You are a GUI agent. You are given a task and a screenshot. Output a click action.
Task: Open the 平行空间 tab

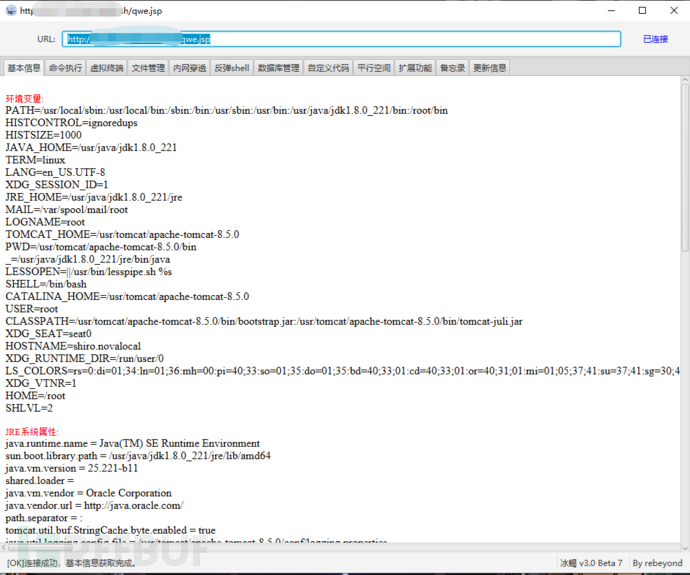tap(374, 68)
